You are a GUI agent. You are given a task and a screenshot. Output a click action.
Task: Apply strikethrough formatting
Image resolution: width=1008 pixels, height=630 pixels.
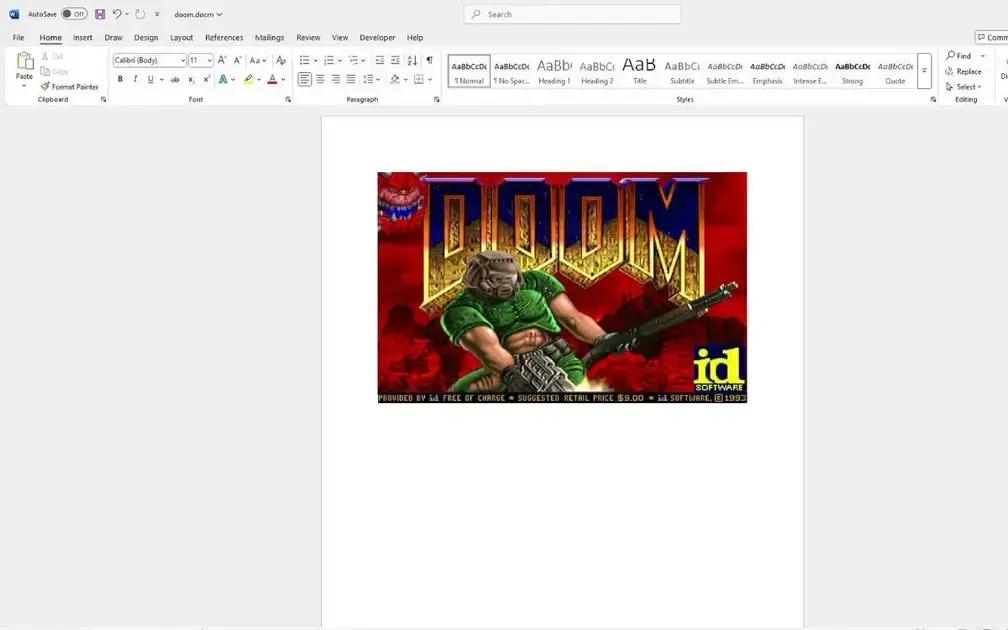click(x=175, y=80)
